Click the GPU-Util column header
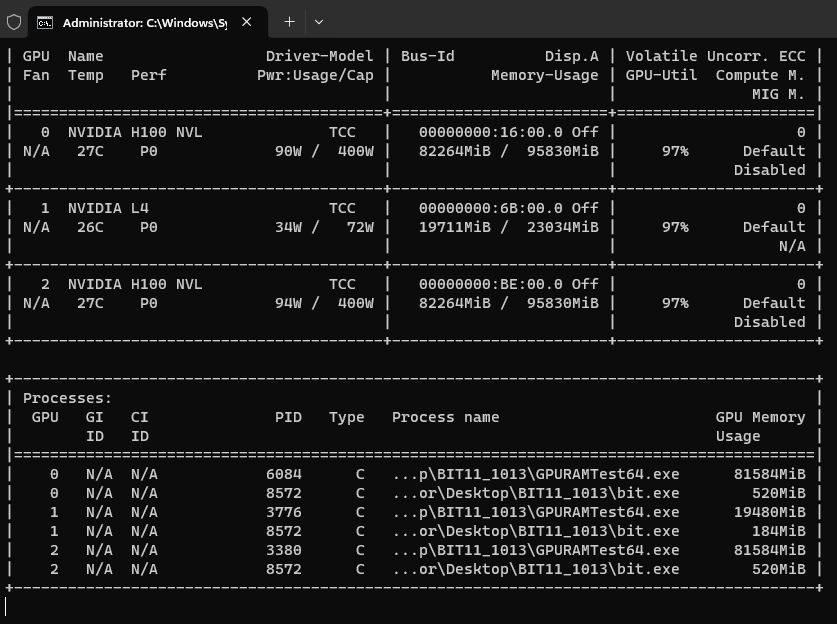This screenshot has width=837, height=624. (661, 75)
